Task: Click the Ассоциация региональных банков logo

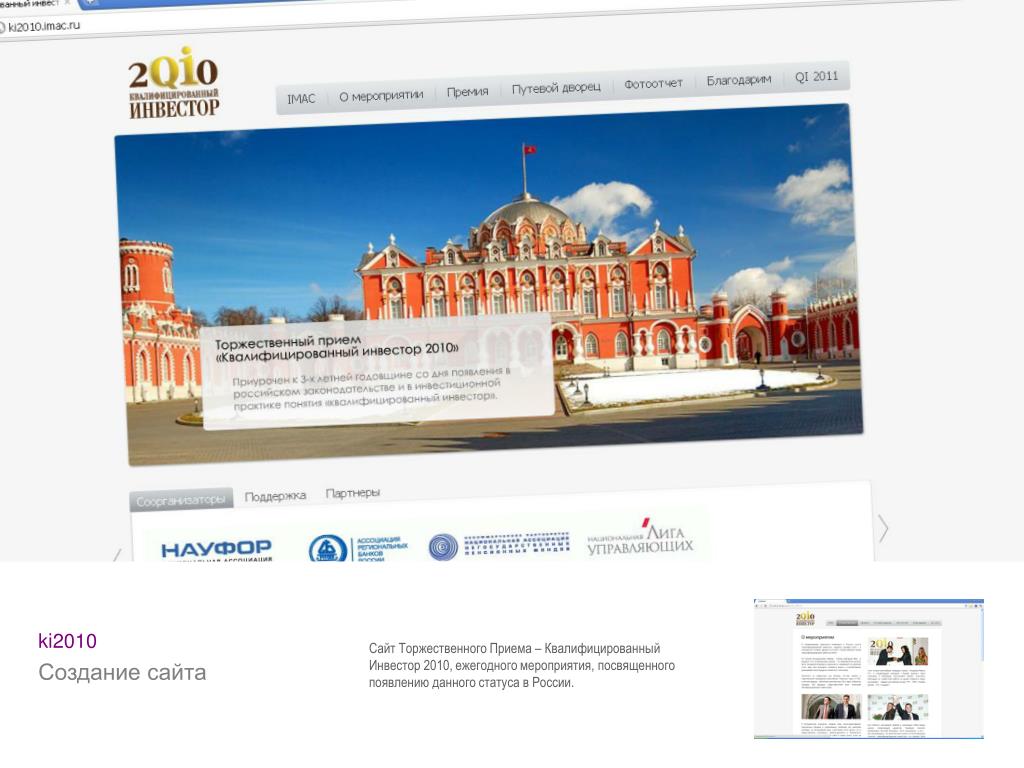Action: click(x=358, y=549)
